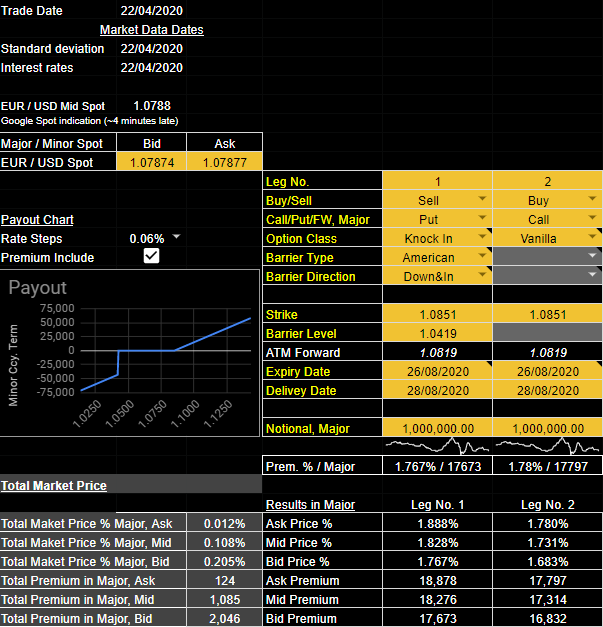Change Vanilla option class dropdown

point(593,238)
